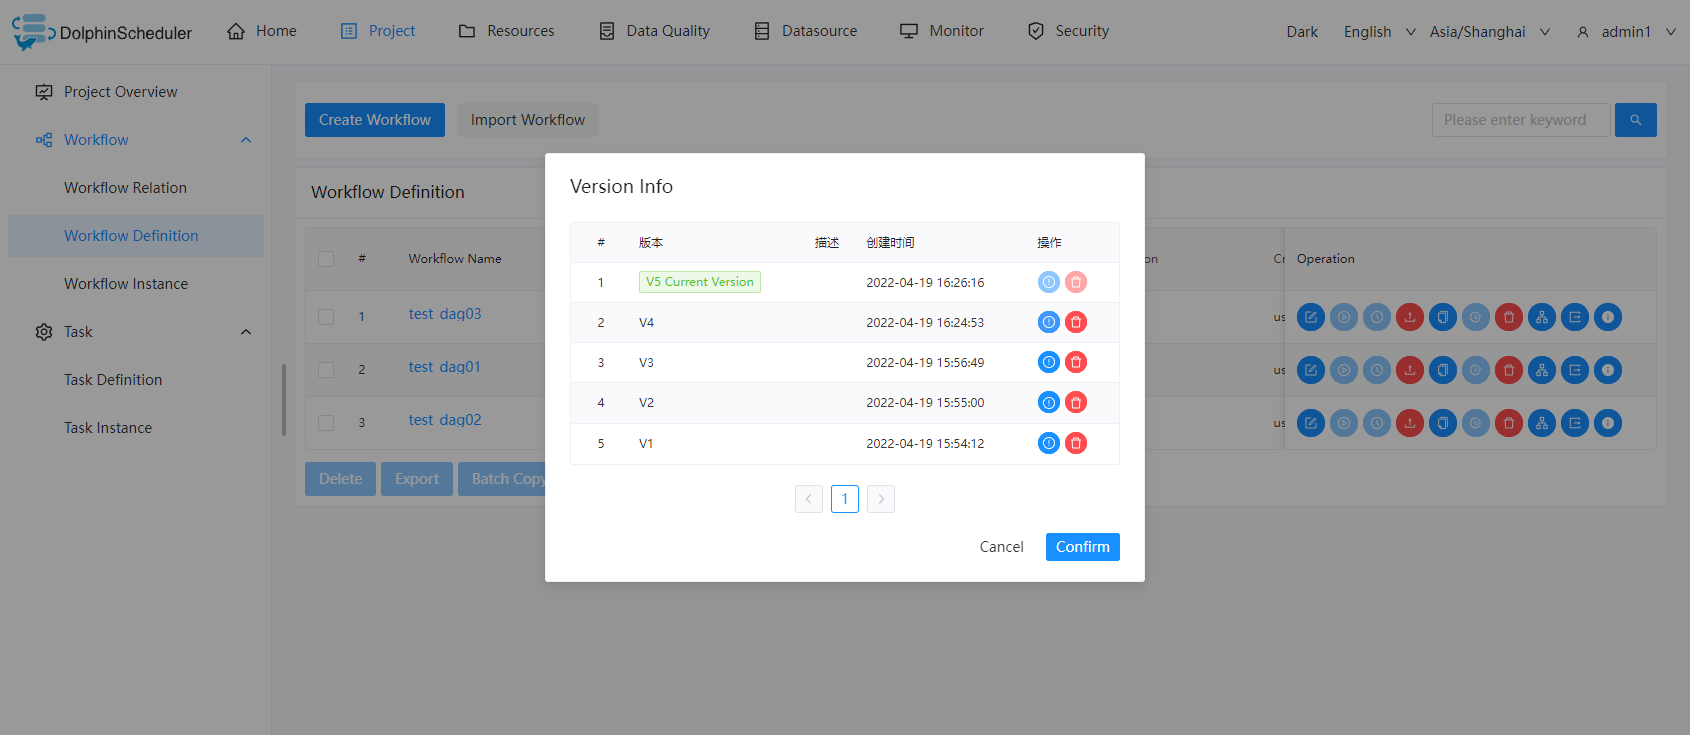
Task: Go to next page in Version Info
Action: (x=881, y=499)
